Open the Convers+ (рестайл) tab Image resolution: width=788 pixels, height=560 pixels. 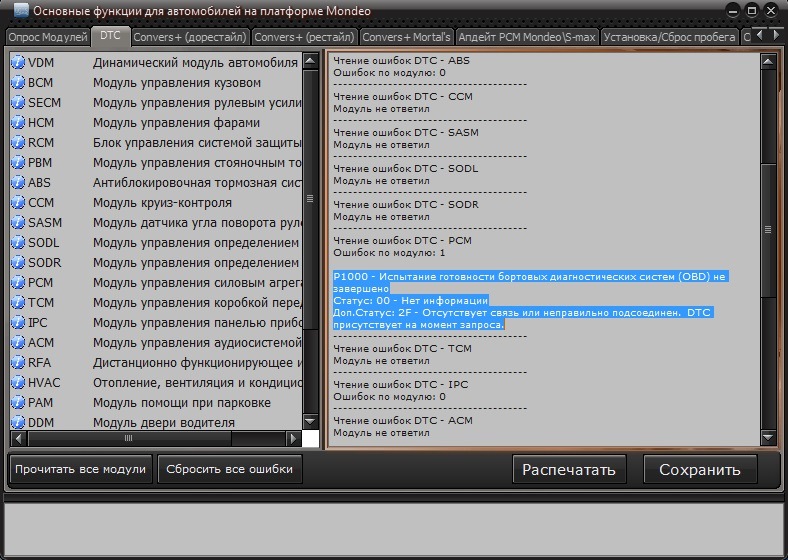(305, 37)
